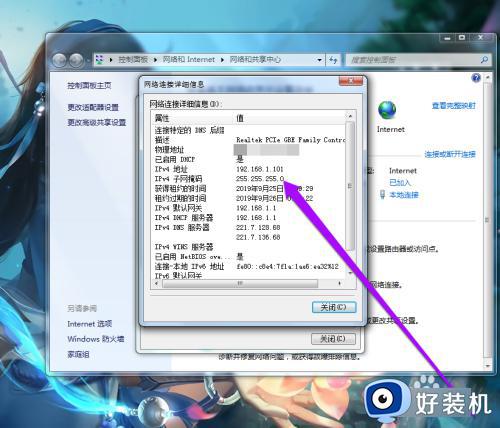500x428 pixels.
Task: Open the blue Help question mark icon
Action: click(476, 78)
